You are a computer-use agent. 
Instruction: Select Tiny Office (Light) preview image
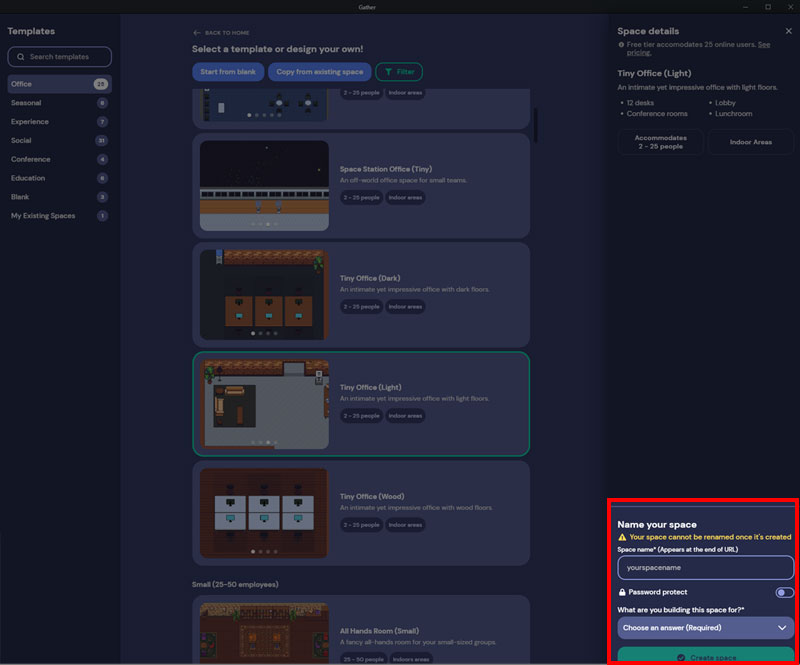(264, 404)
